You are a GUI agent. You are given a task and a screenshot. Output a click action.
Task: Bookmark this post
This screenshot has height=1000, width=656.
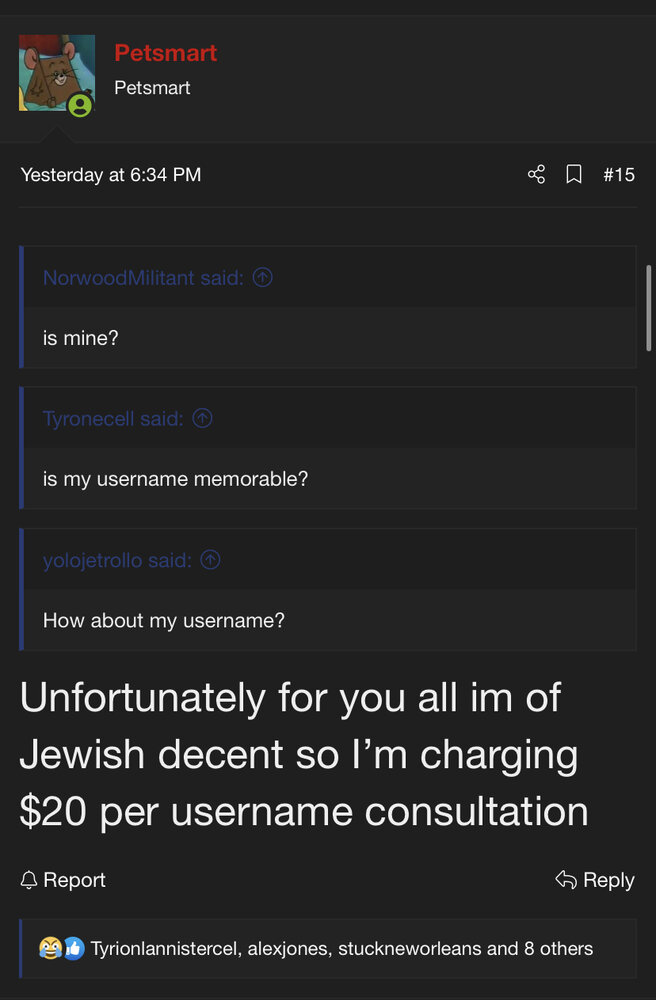click(x=574, y=175)
